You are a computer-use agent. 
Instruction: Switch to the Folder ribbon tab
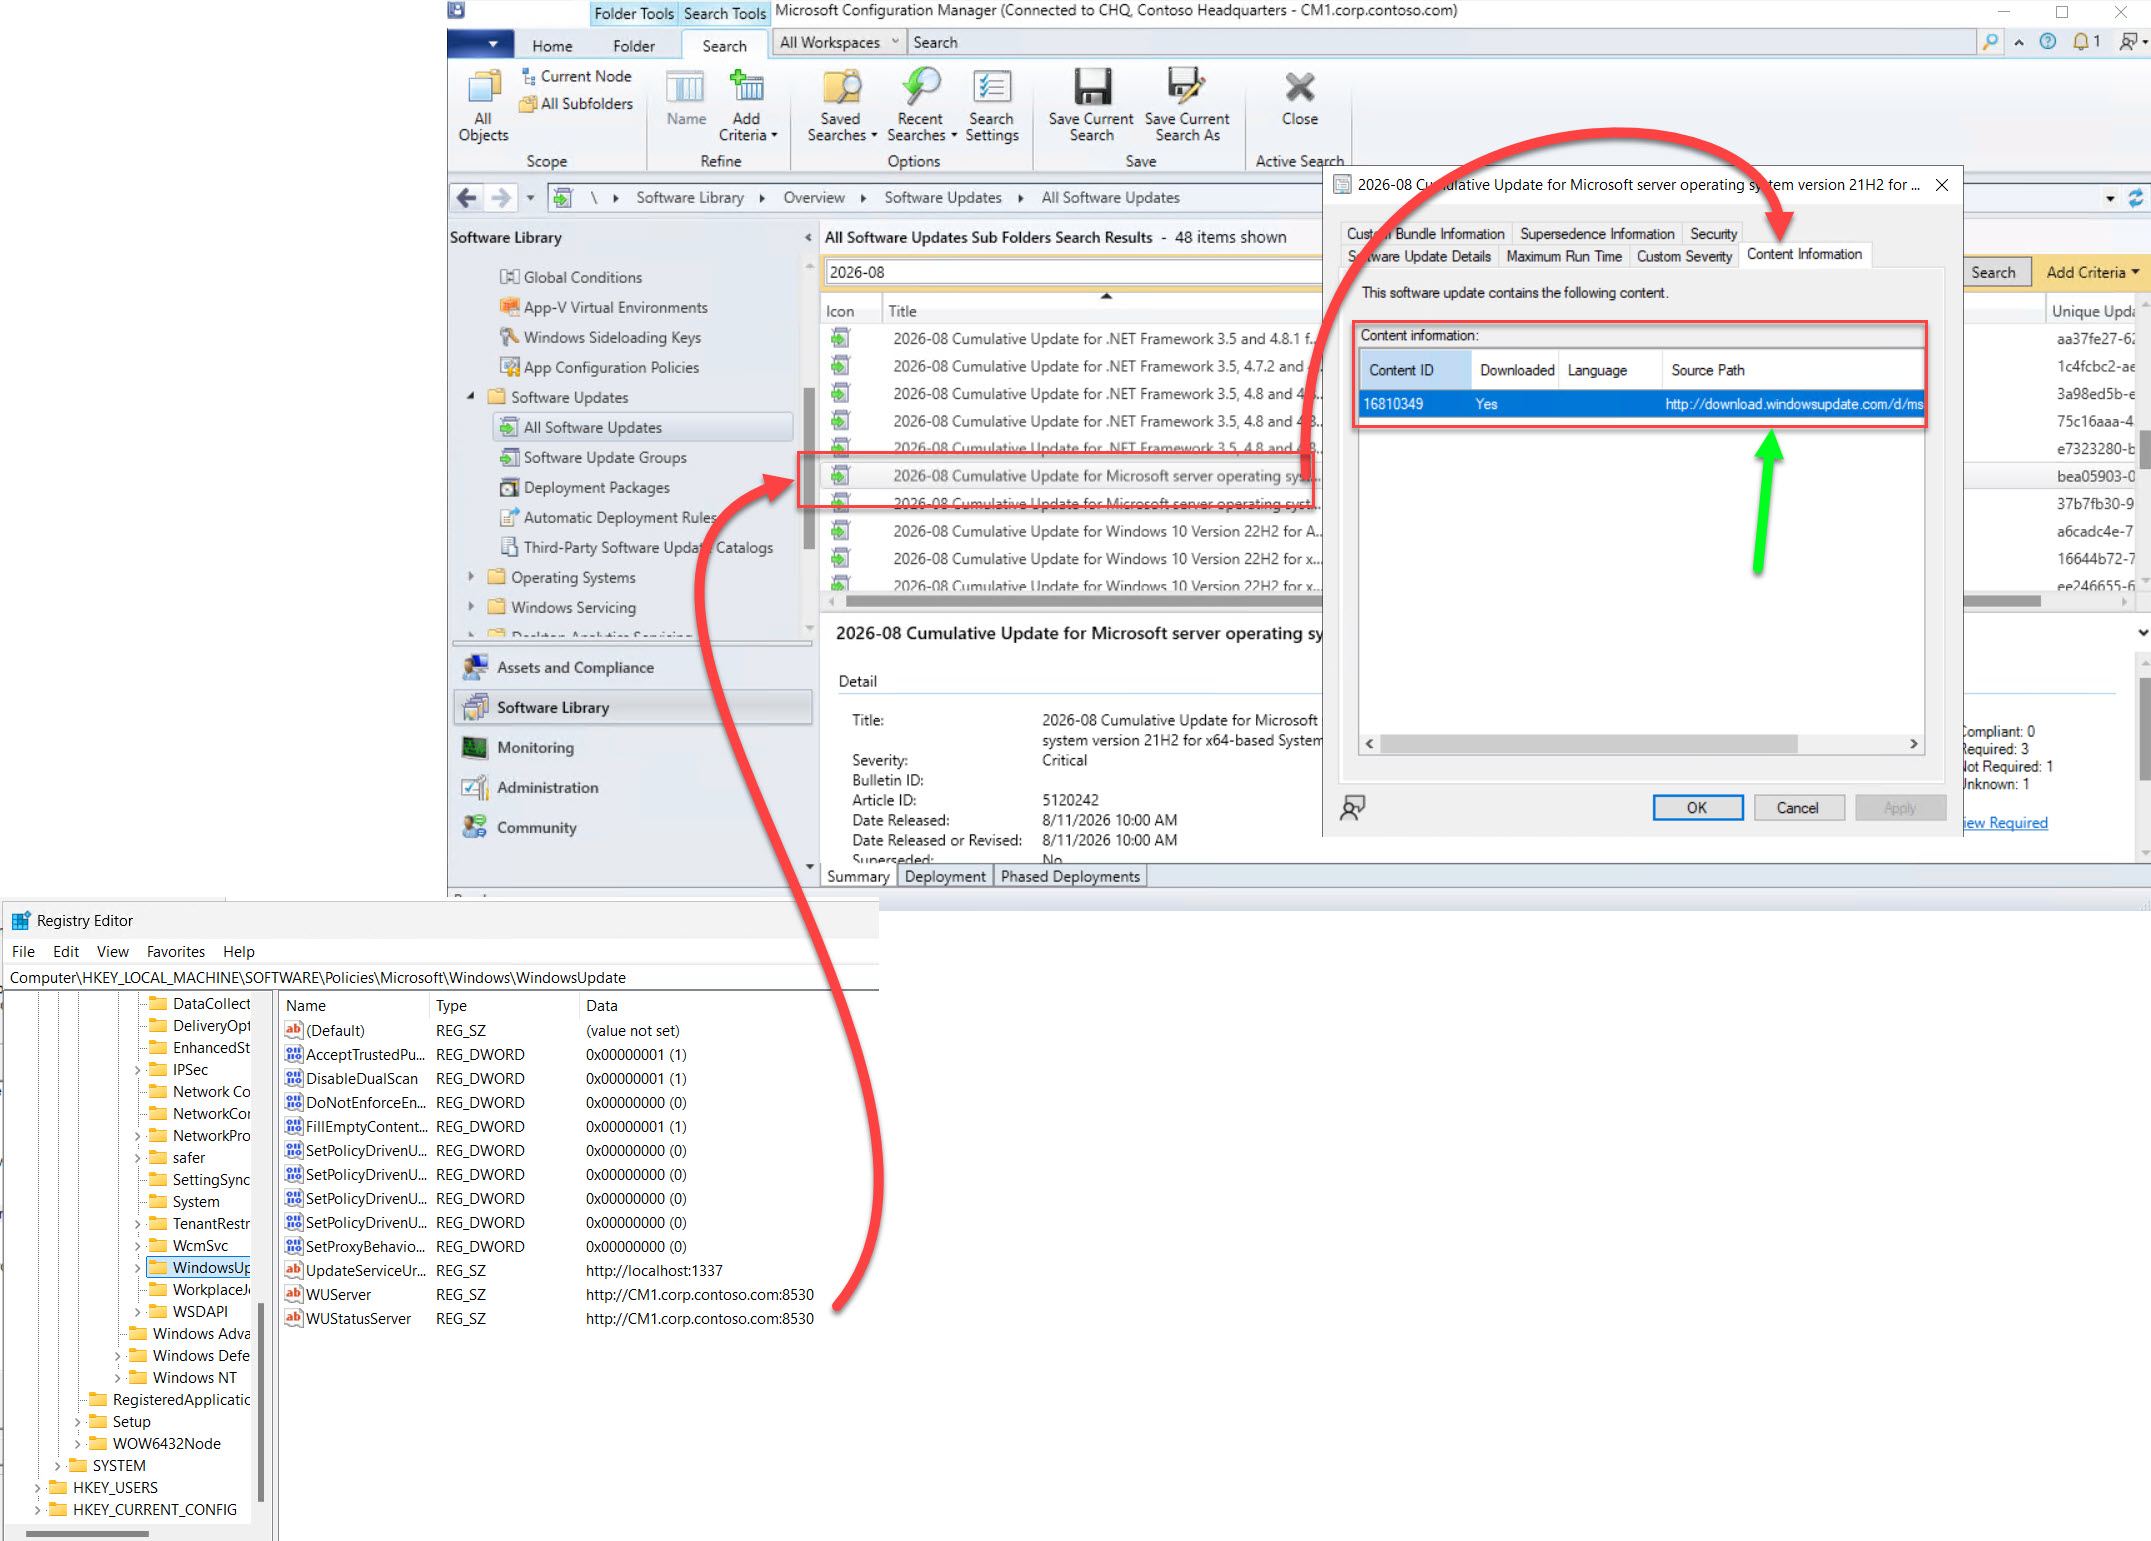click(634, 46)
